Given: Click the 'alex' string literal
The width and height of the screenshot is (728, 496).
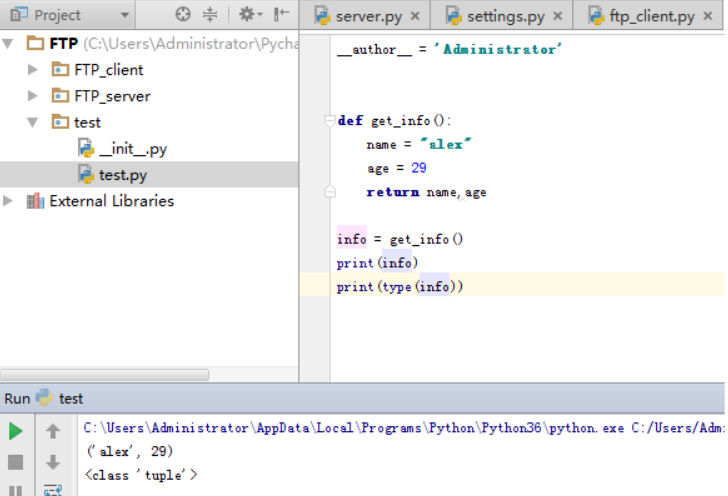Looking at the screenshot, I should [x=445, y=144].
